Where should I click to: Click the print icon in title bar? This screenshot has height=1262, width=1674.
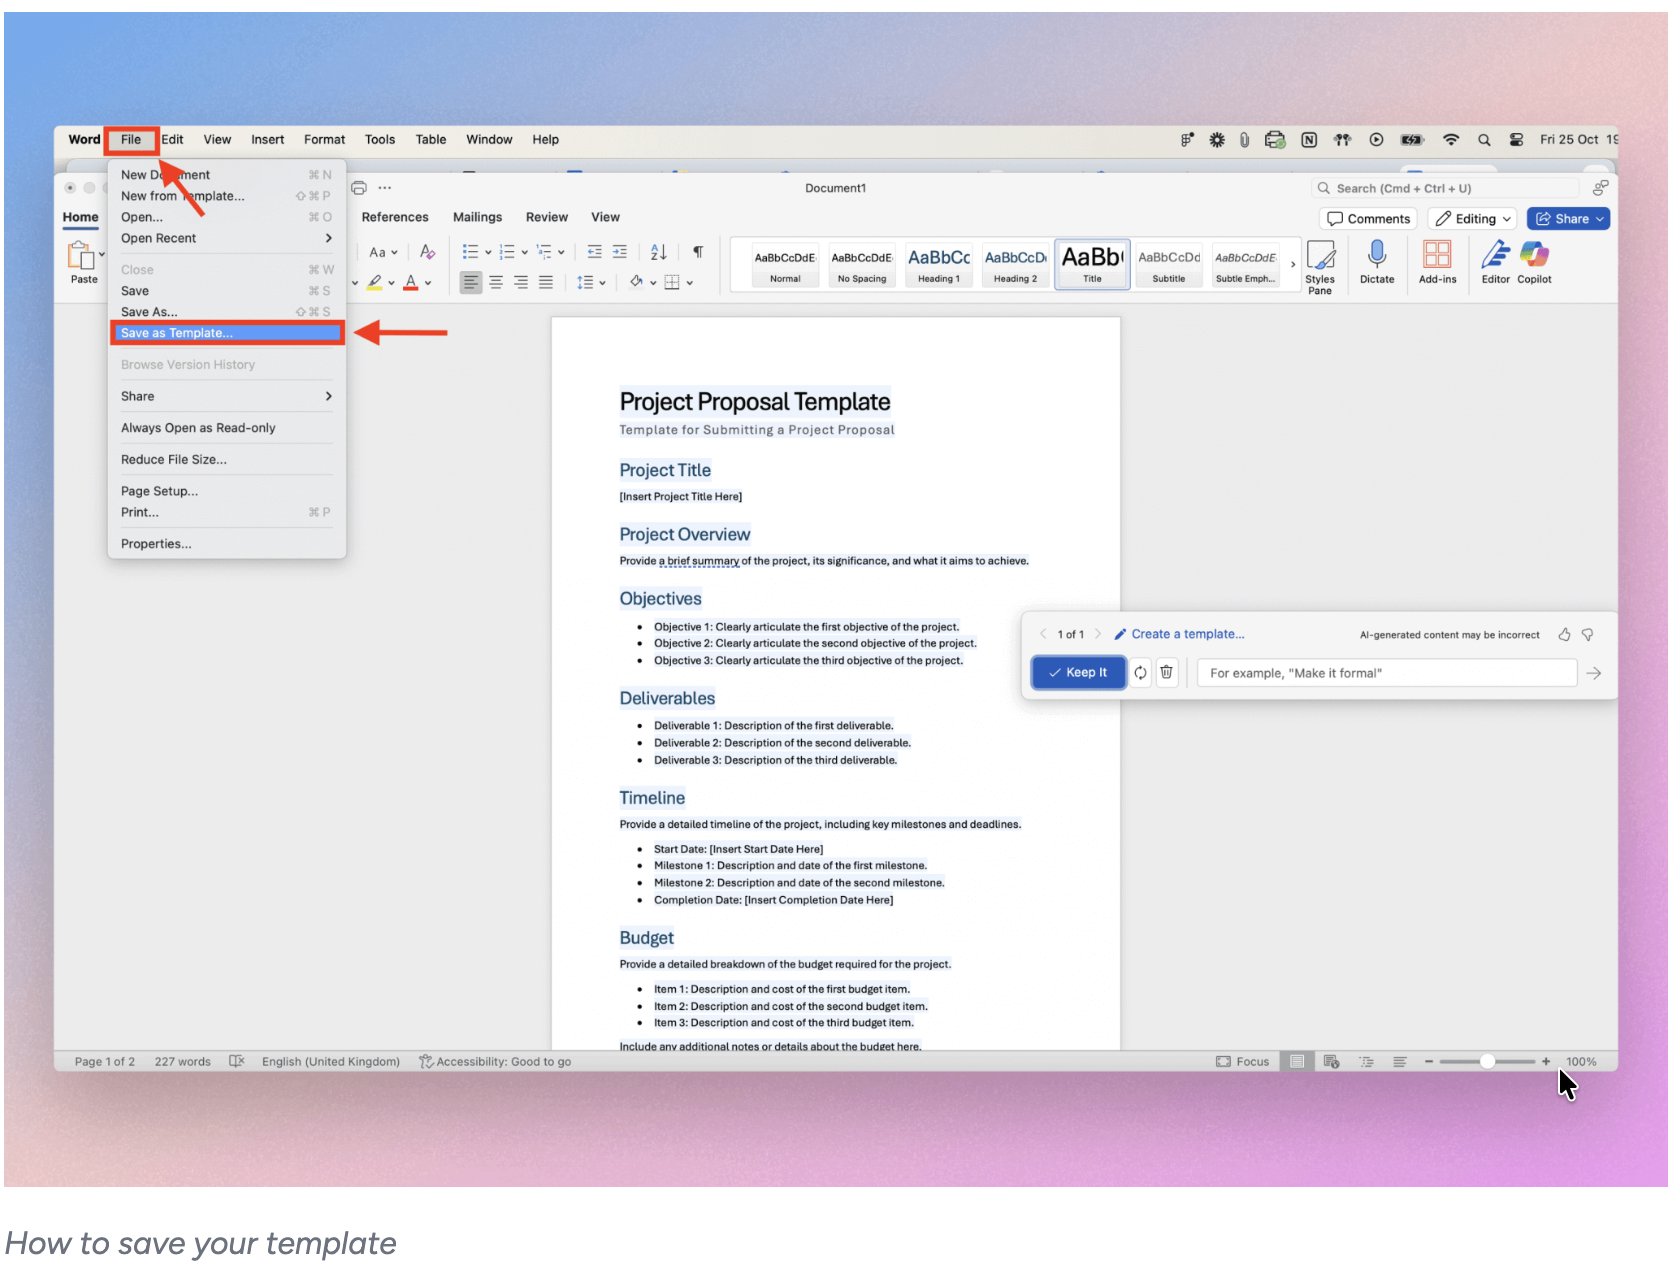click(x=359, y=188)
